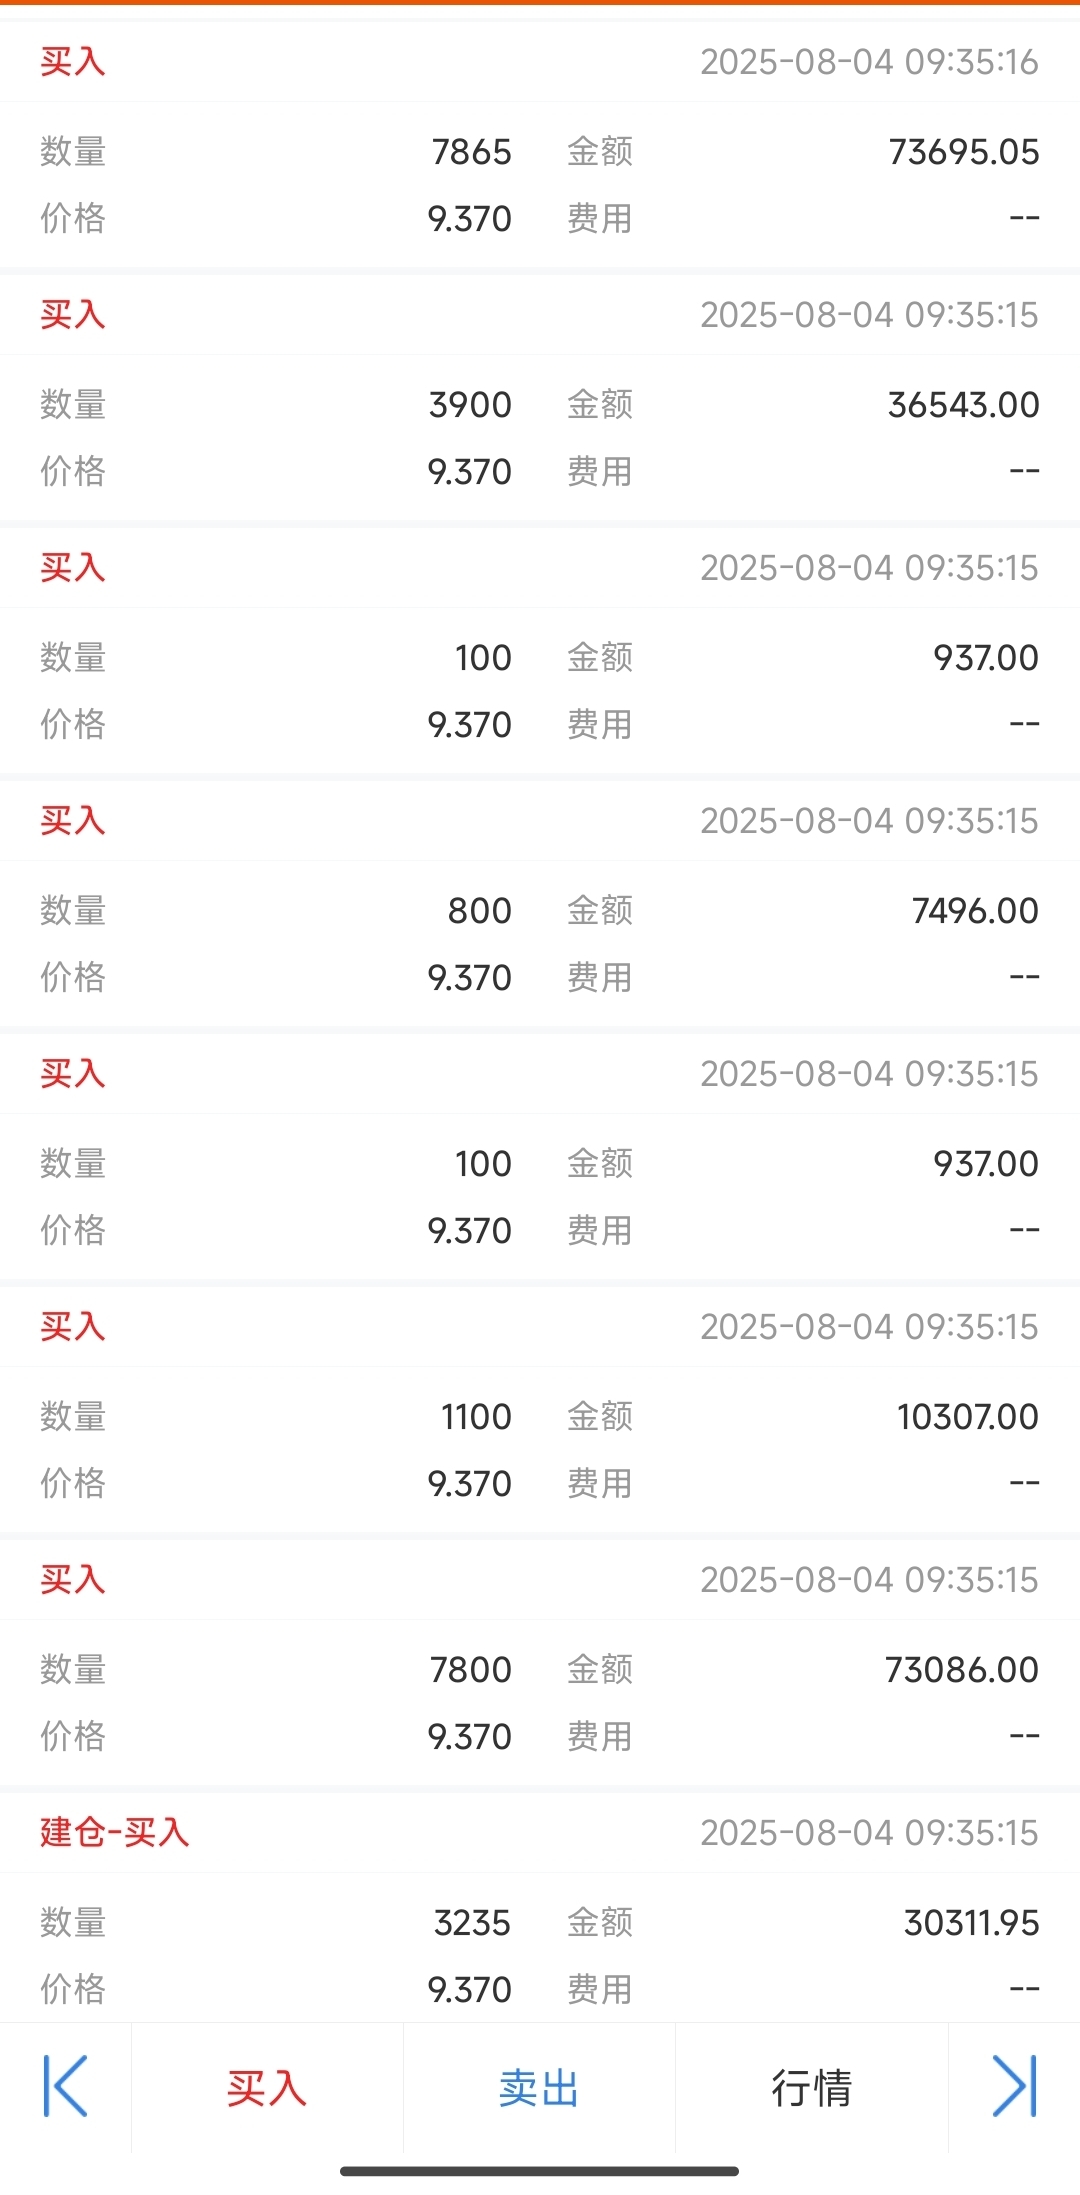Select the 73086.00 amount value
This screenshot has width=1080, height=2195.
(x=962, y=1670)
